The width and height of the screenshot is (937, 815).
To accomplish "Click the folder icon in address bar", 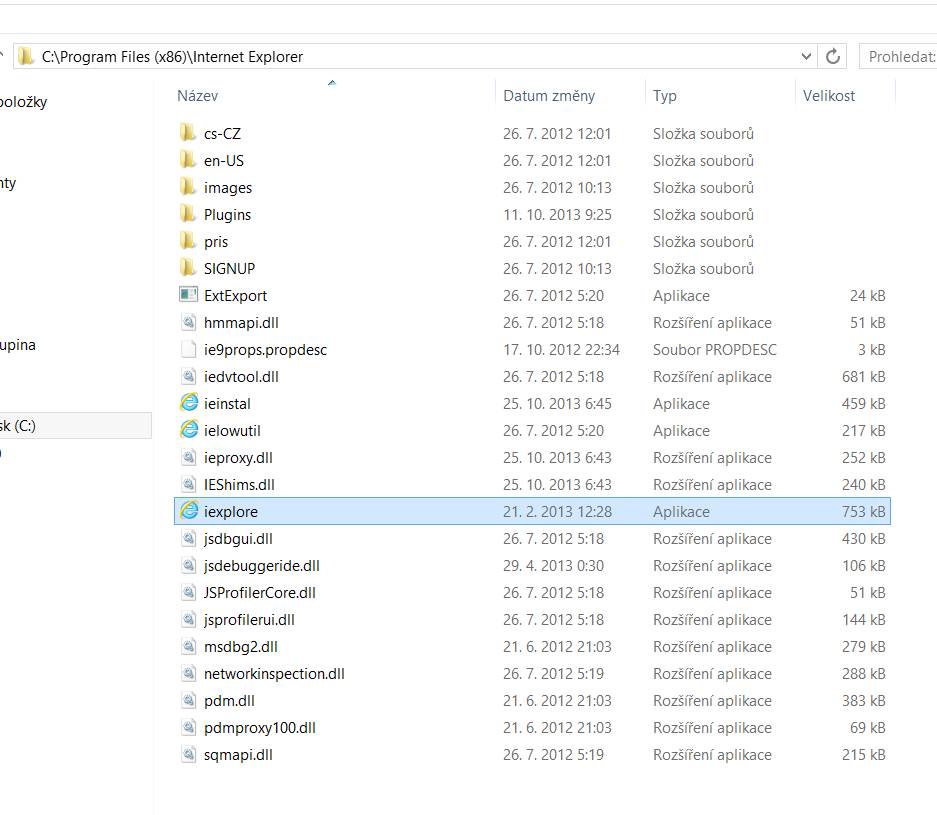I will click(x=26, y=56).
